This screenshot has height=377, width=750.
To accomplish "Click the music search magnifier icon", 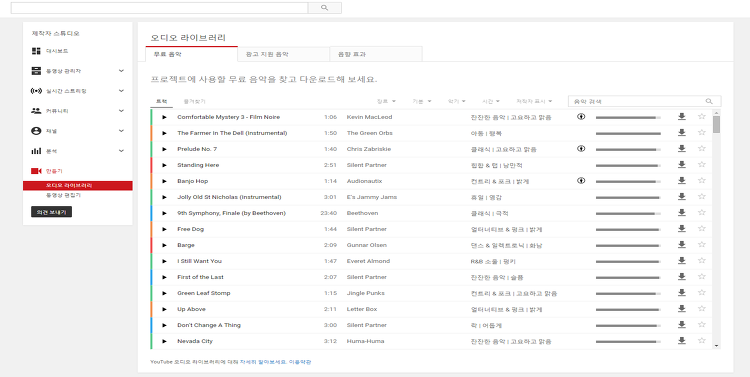I will coord(709,101).
